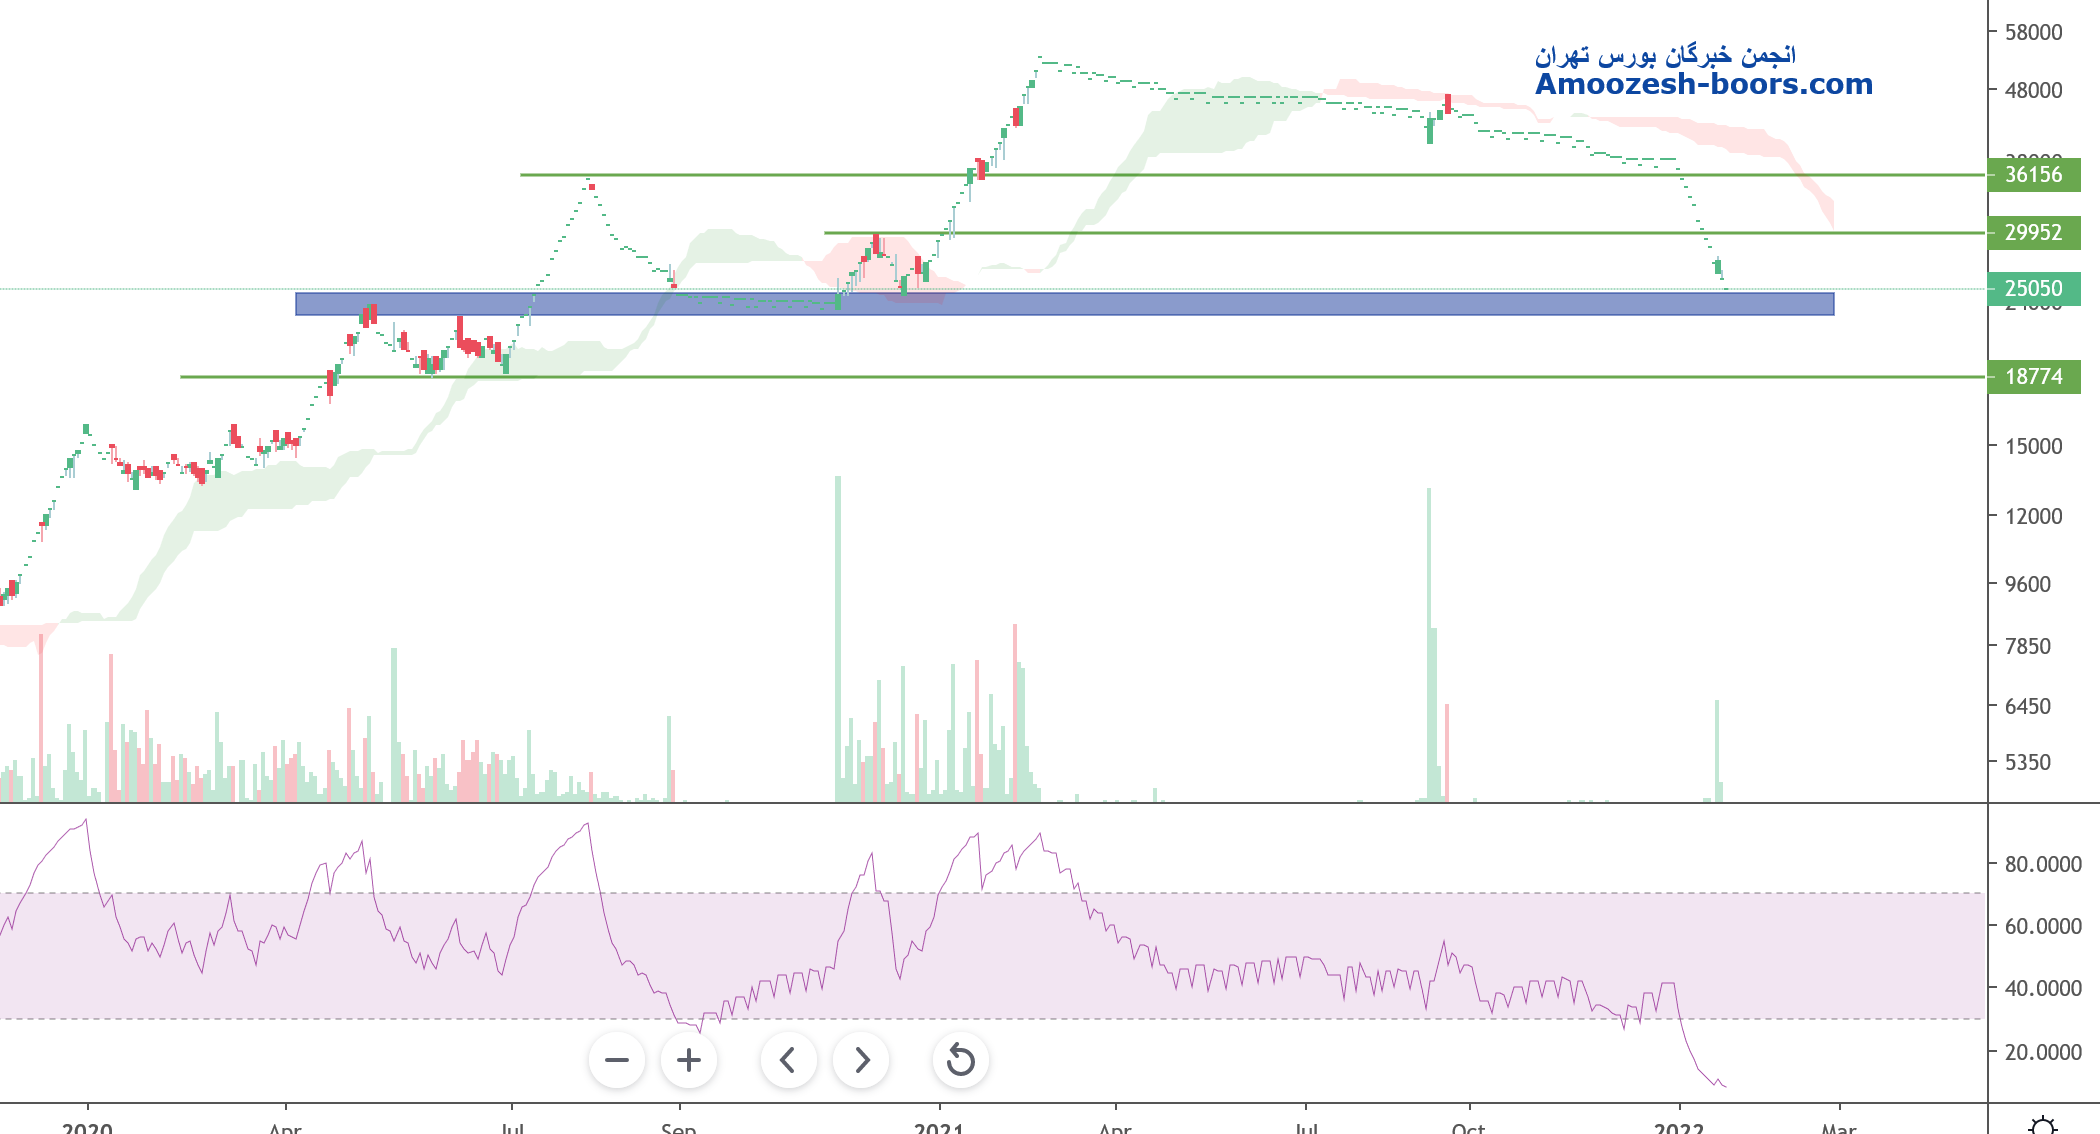
Task: Select the 18774 price level label
Action: (2033, 377)
